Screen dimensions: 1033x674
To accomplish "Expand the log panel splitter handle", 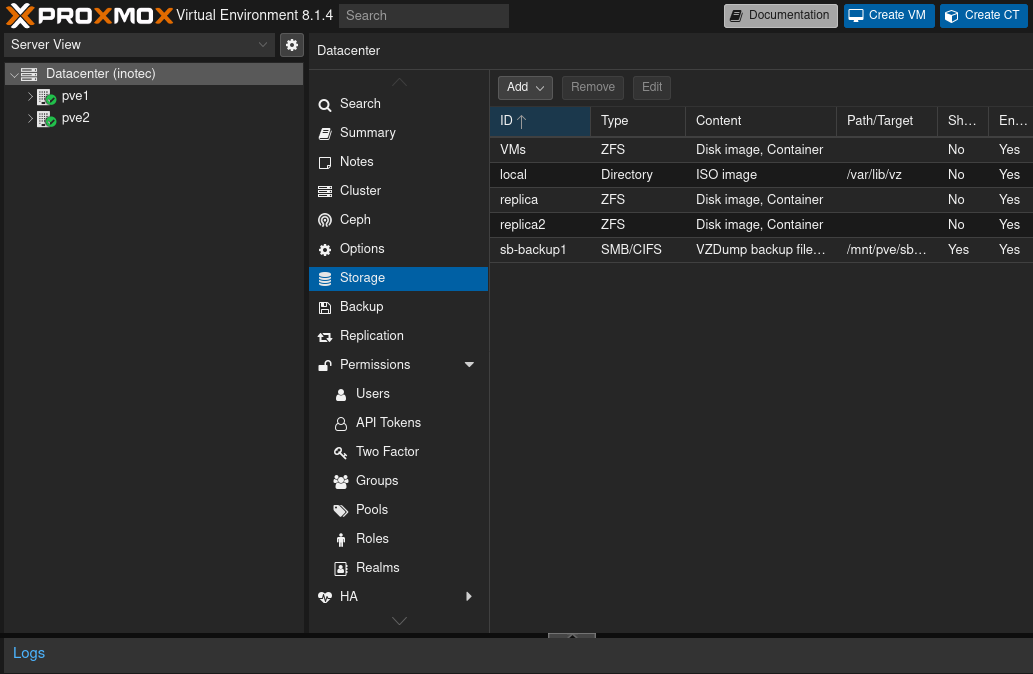I will click(x=572, y=636).
